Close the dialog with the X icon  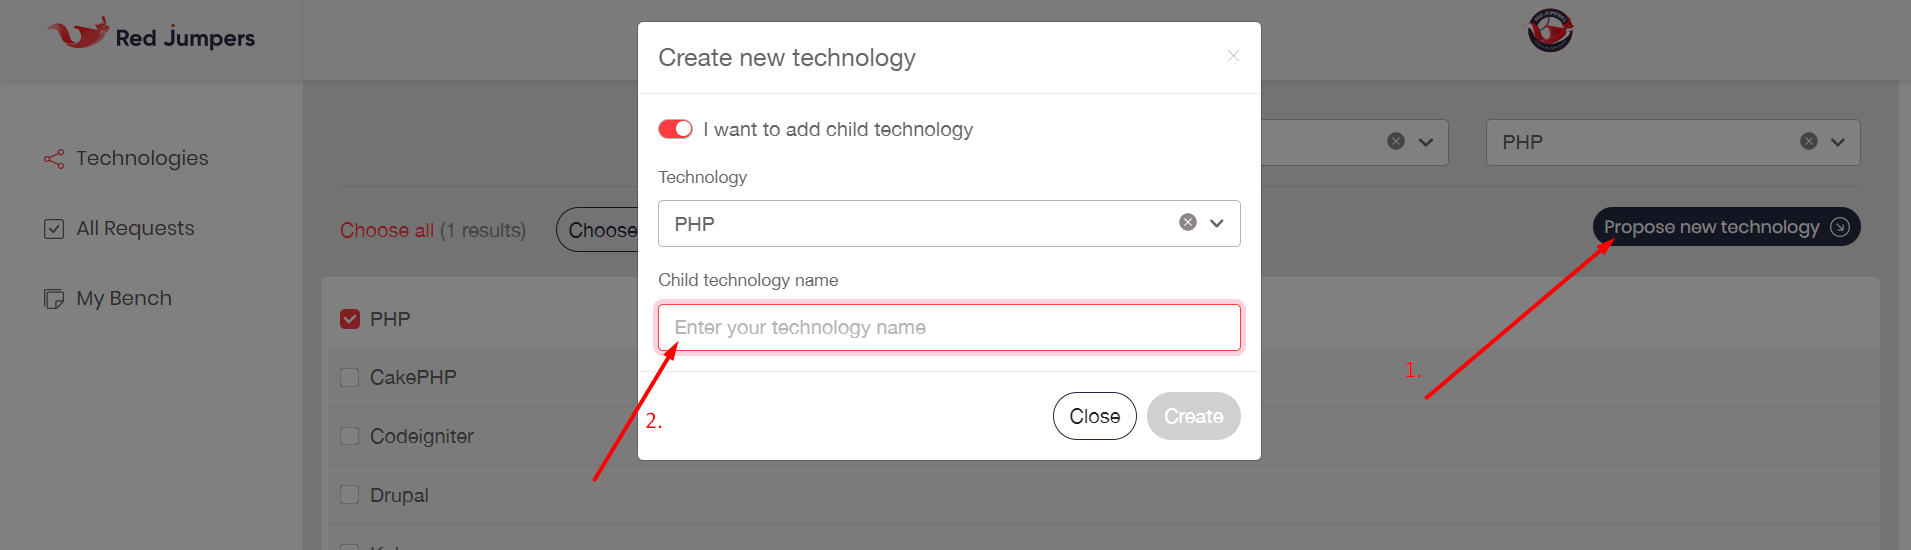point(1233,56)
